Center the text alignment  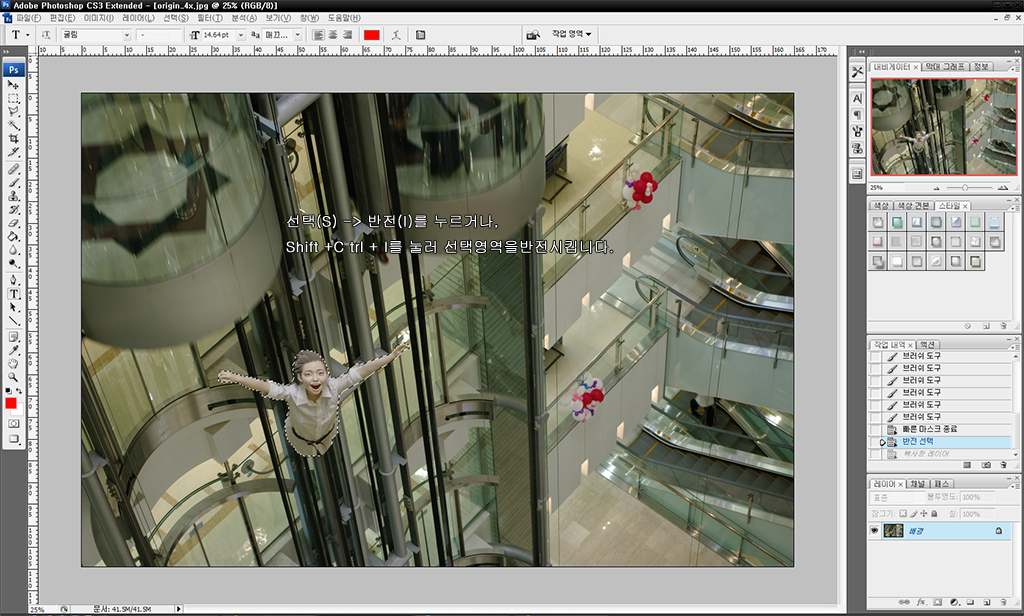click(332, 35)
